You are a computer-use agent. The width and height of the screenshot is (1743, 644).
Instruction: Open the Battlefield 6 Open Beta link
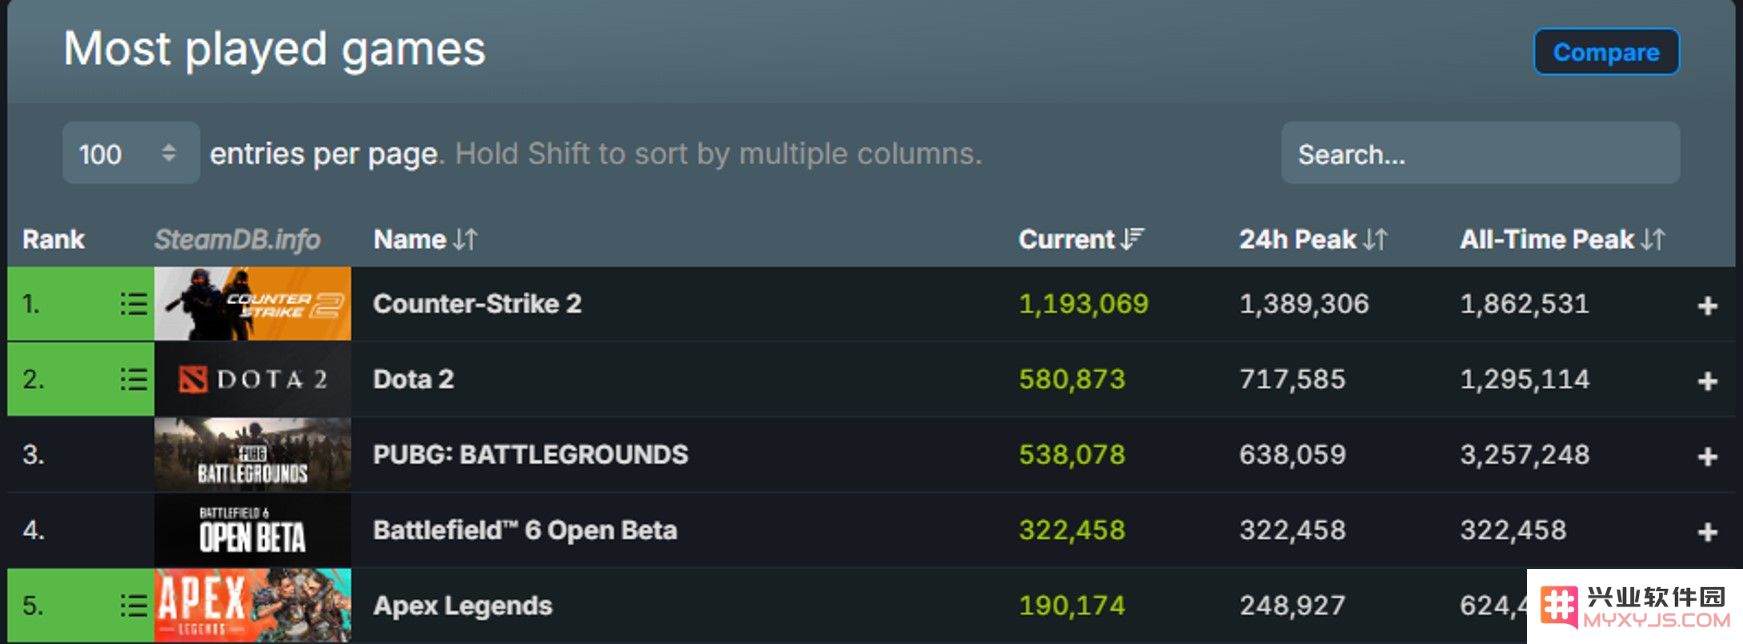[525, 530]
